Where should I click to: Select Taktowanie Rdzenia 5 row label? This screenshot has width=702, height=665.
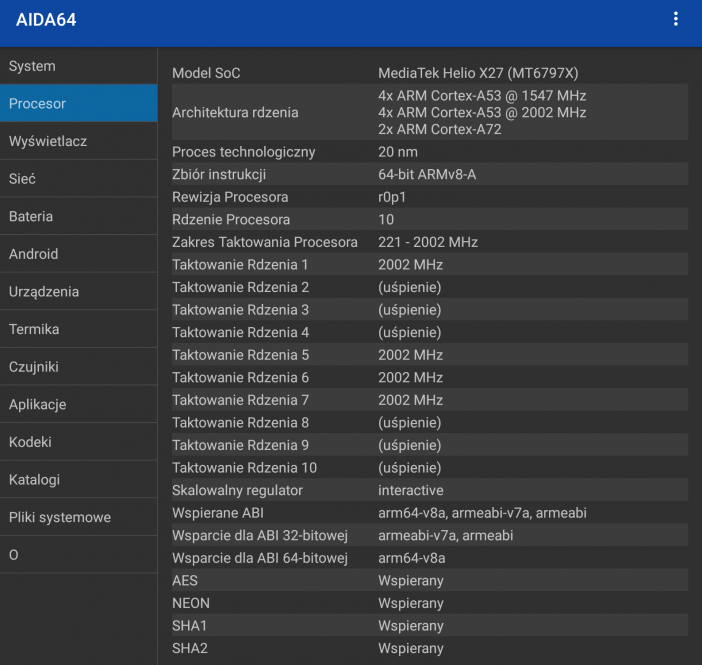tap(240, 355)
